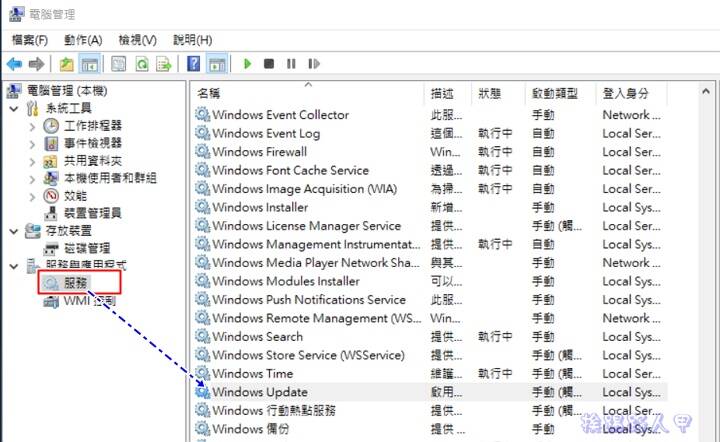Sort by the 登入身分 column header
The image size is (720, 442).
pyautogui.click(x=631, y=94)
